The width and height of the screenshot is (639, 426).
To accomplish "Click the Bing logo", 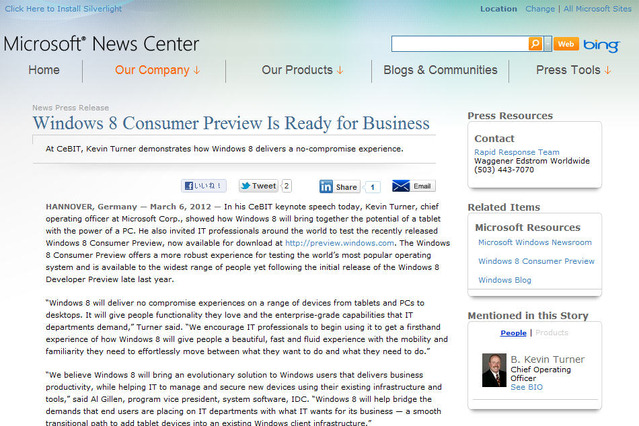I will pos(602,45).
